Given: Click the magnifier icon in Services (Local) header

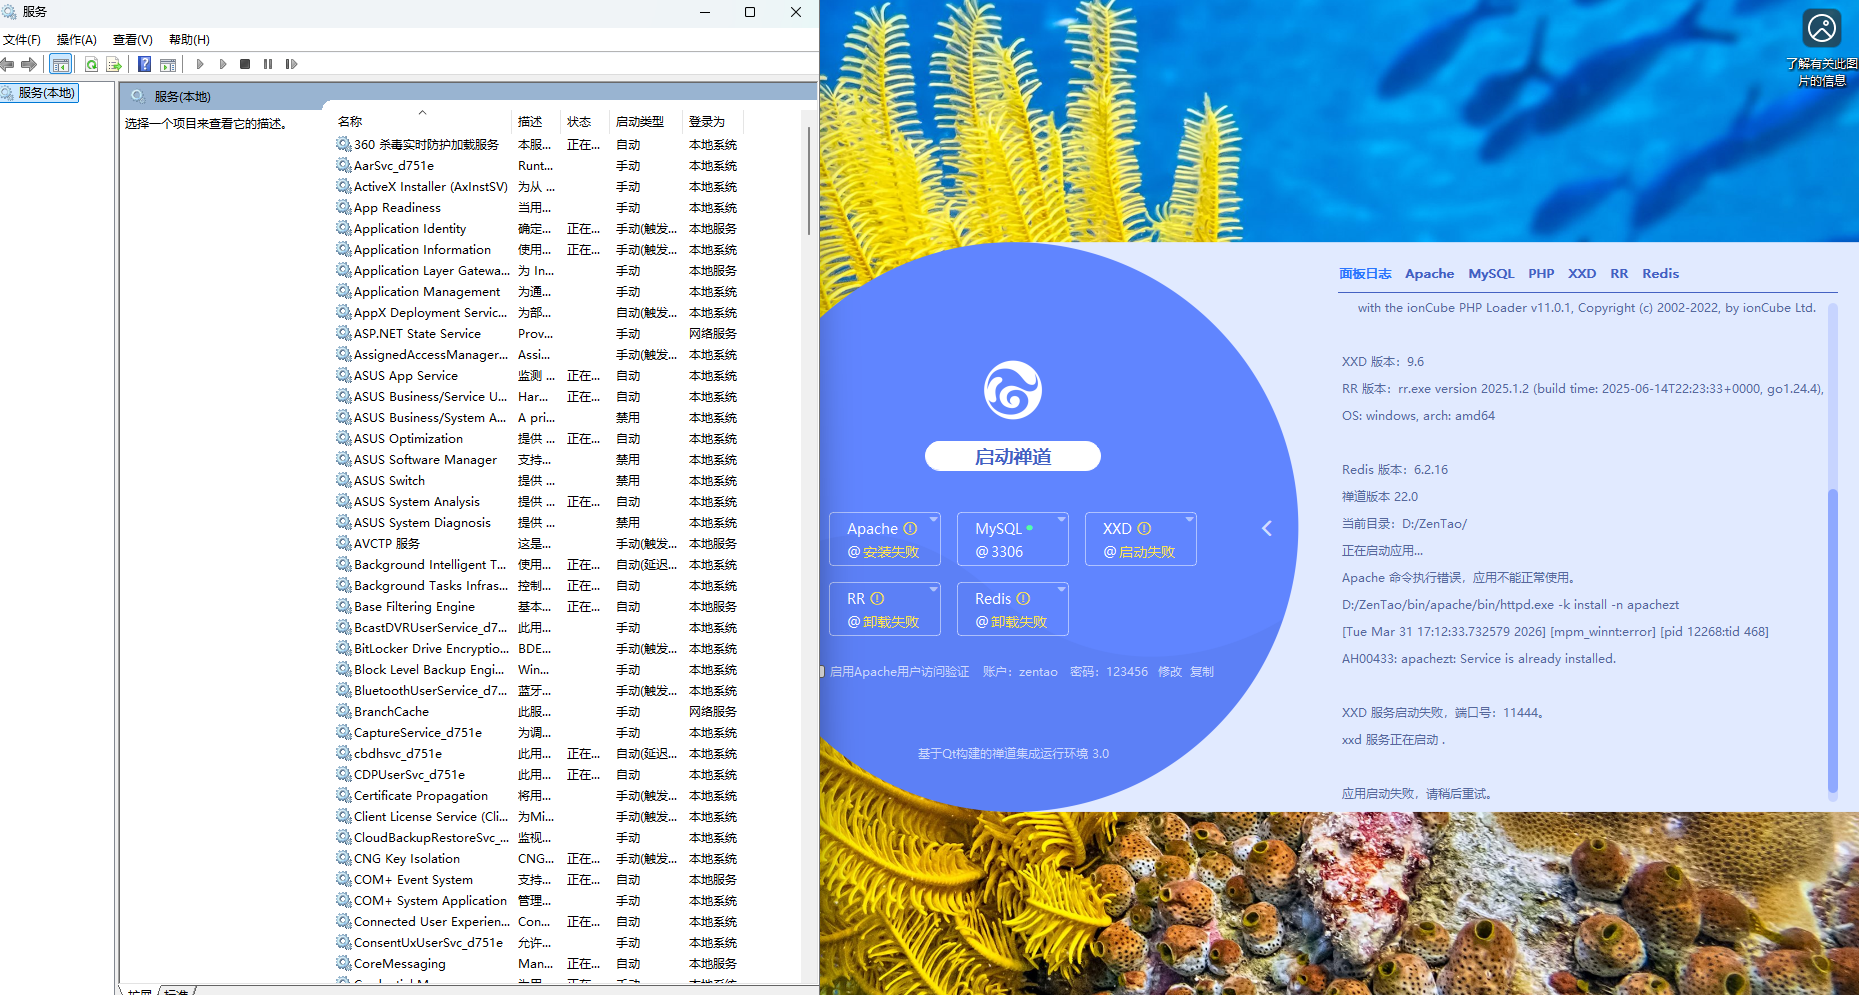Looking at the screenshot, I should 138,96.
